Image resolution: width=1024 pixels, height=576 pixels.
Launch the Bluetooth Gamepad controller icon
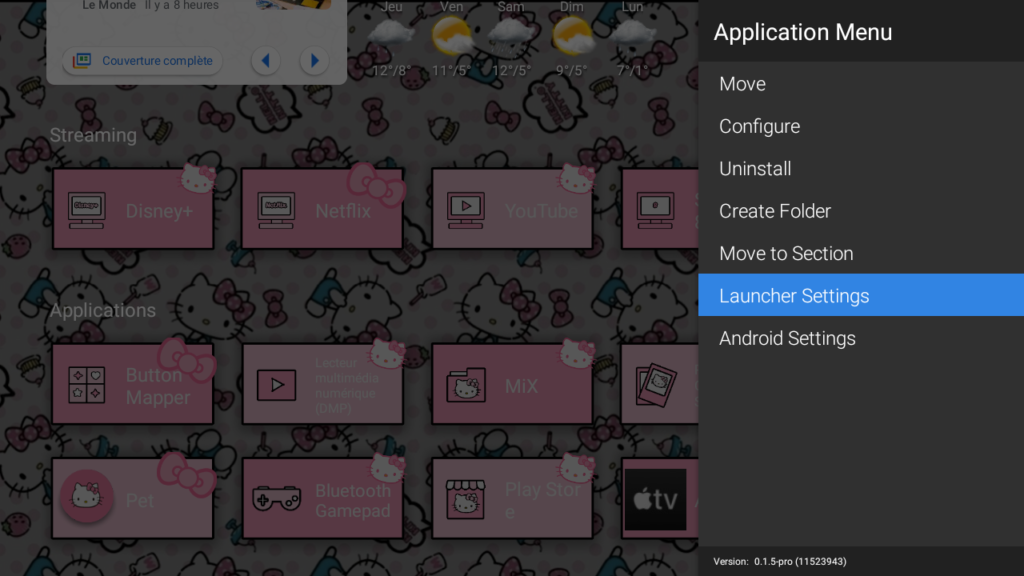coord(276,499)
